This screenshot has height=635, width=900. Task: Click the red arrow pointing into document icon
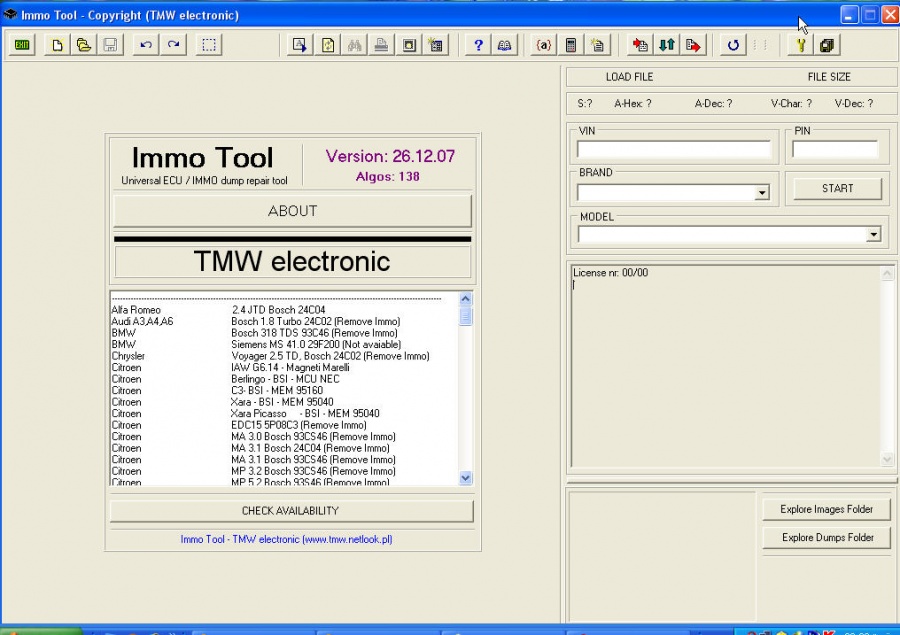pos(640,45)
